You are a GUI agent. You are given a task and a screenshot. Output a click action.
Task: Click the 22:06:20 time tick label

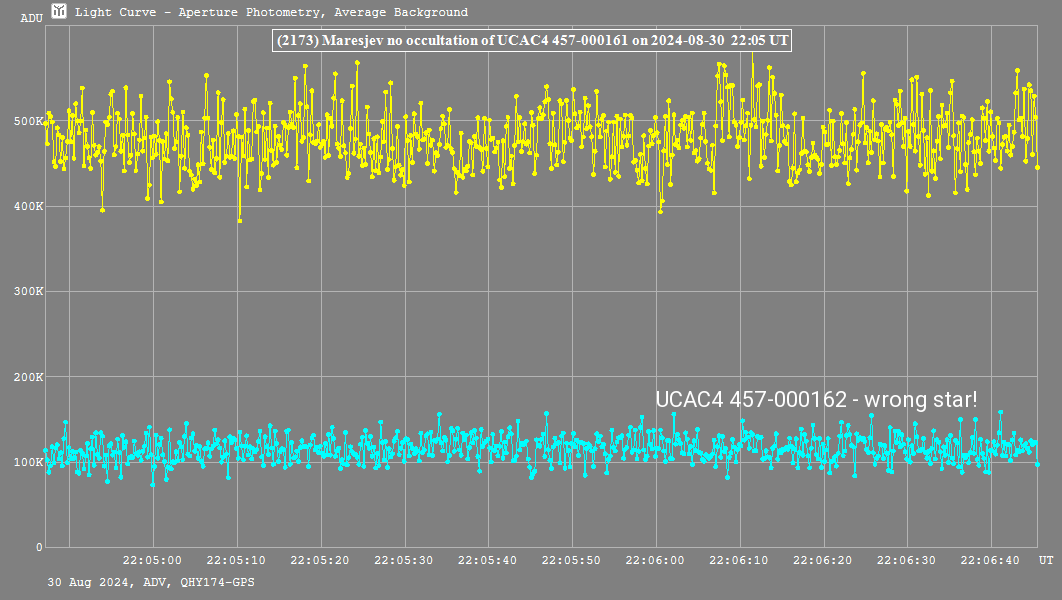click(x=824, y=561)
